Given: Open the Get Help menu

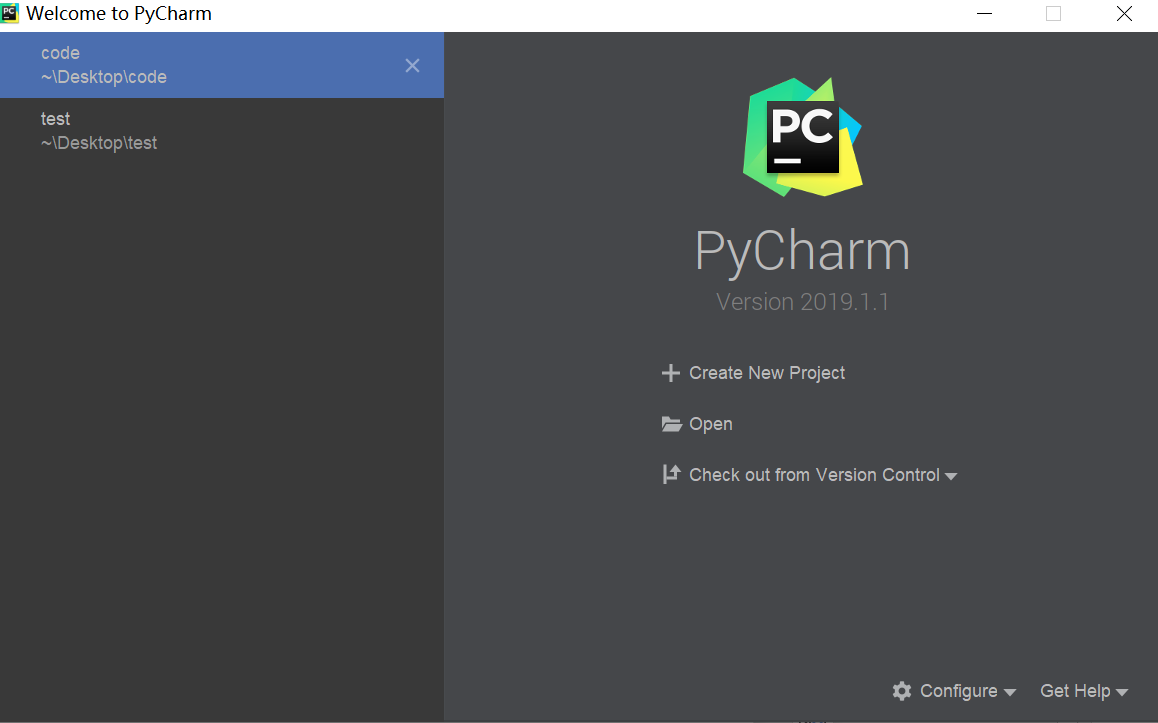Looking at the screenshot, I should coord(1075,691).
